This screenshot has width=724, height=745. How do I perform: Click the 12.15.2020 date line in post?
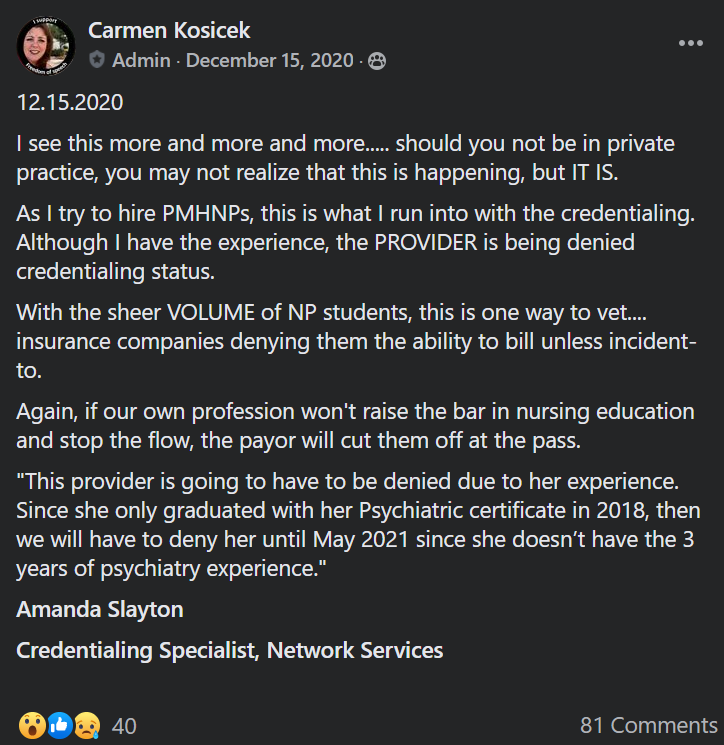pos(70,102)
